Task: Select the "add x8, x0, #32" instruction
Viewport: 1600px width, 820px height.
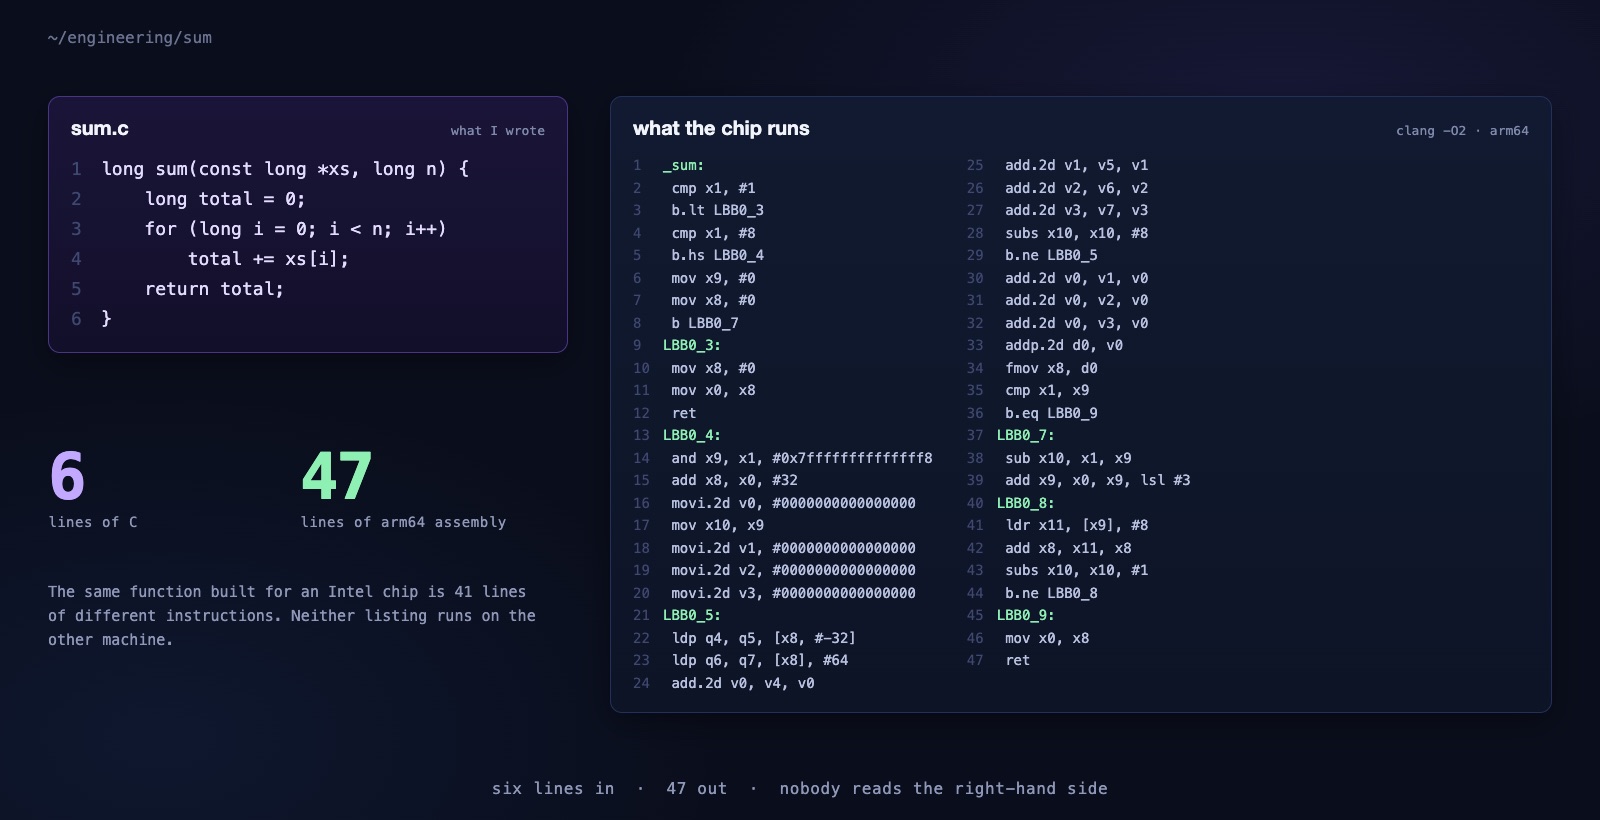Action: pyautogui.click(x=734, y=481)
